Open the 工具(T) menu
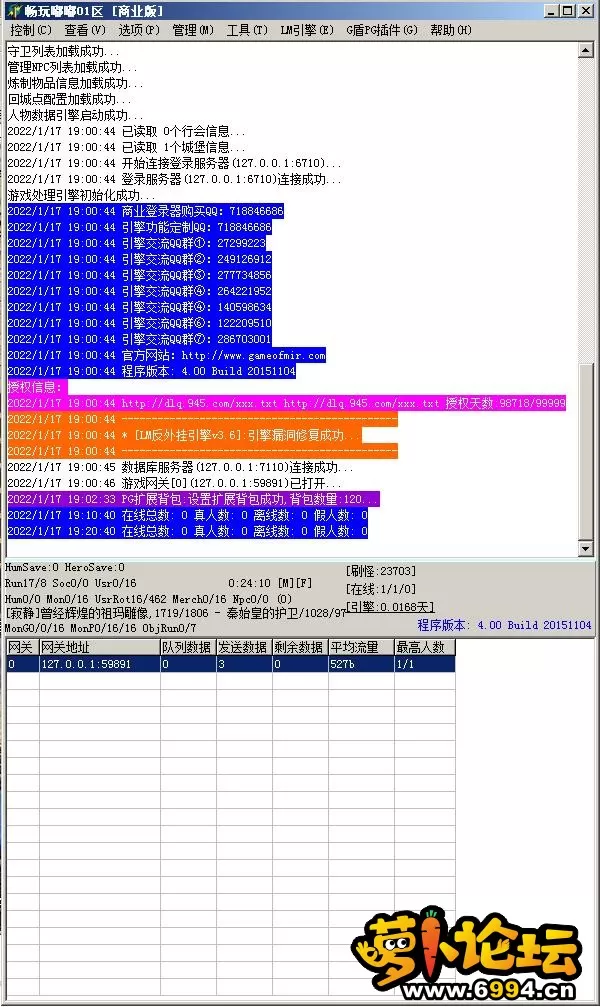This screenshot has height=1007, width=600. [247, 30]
